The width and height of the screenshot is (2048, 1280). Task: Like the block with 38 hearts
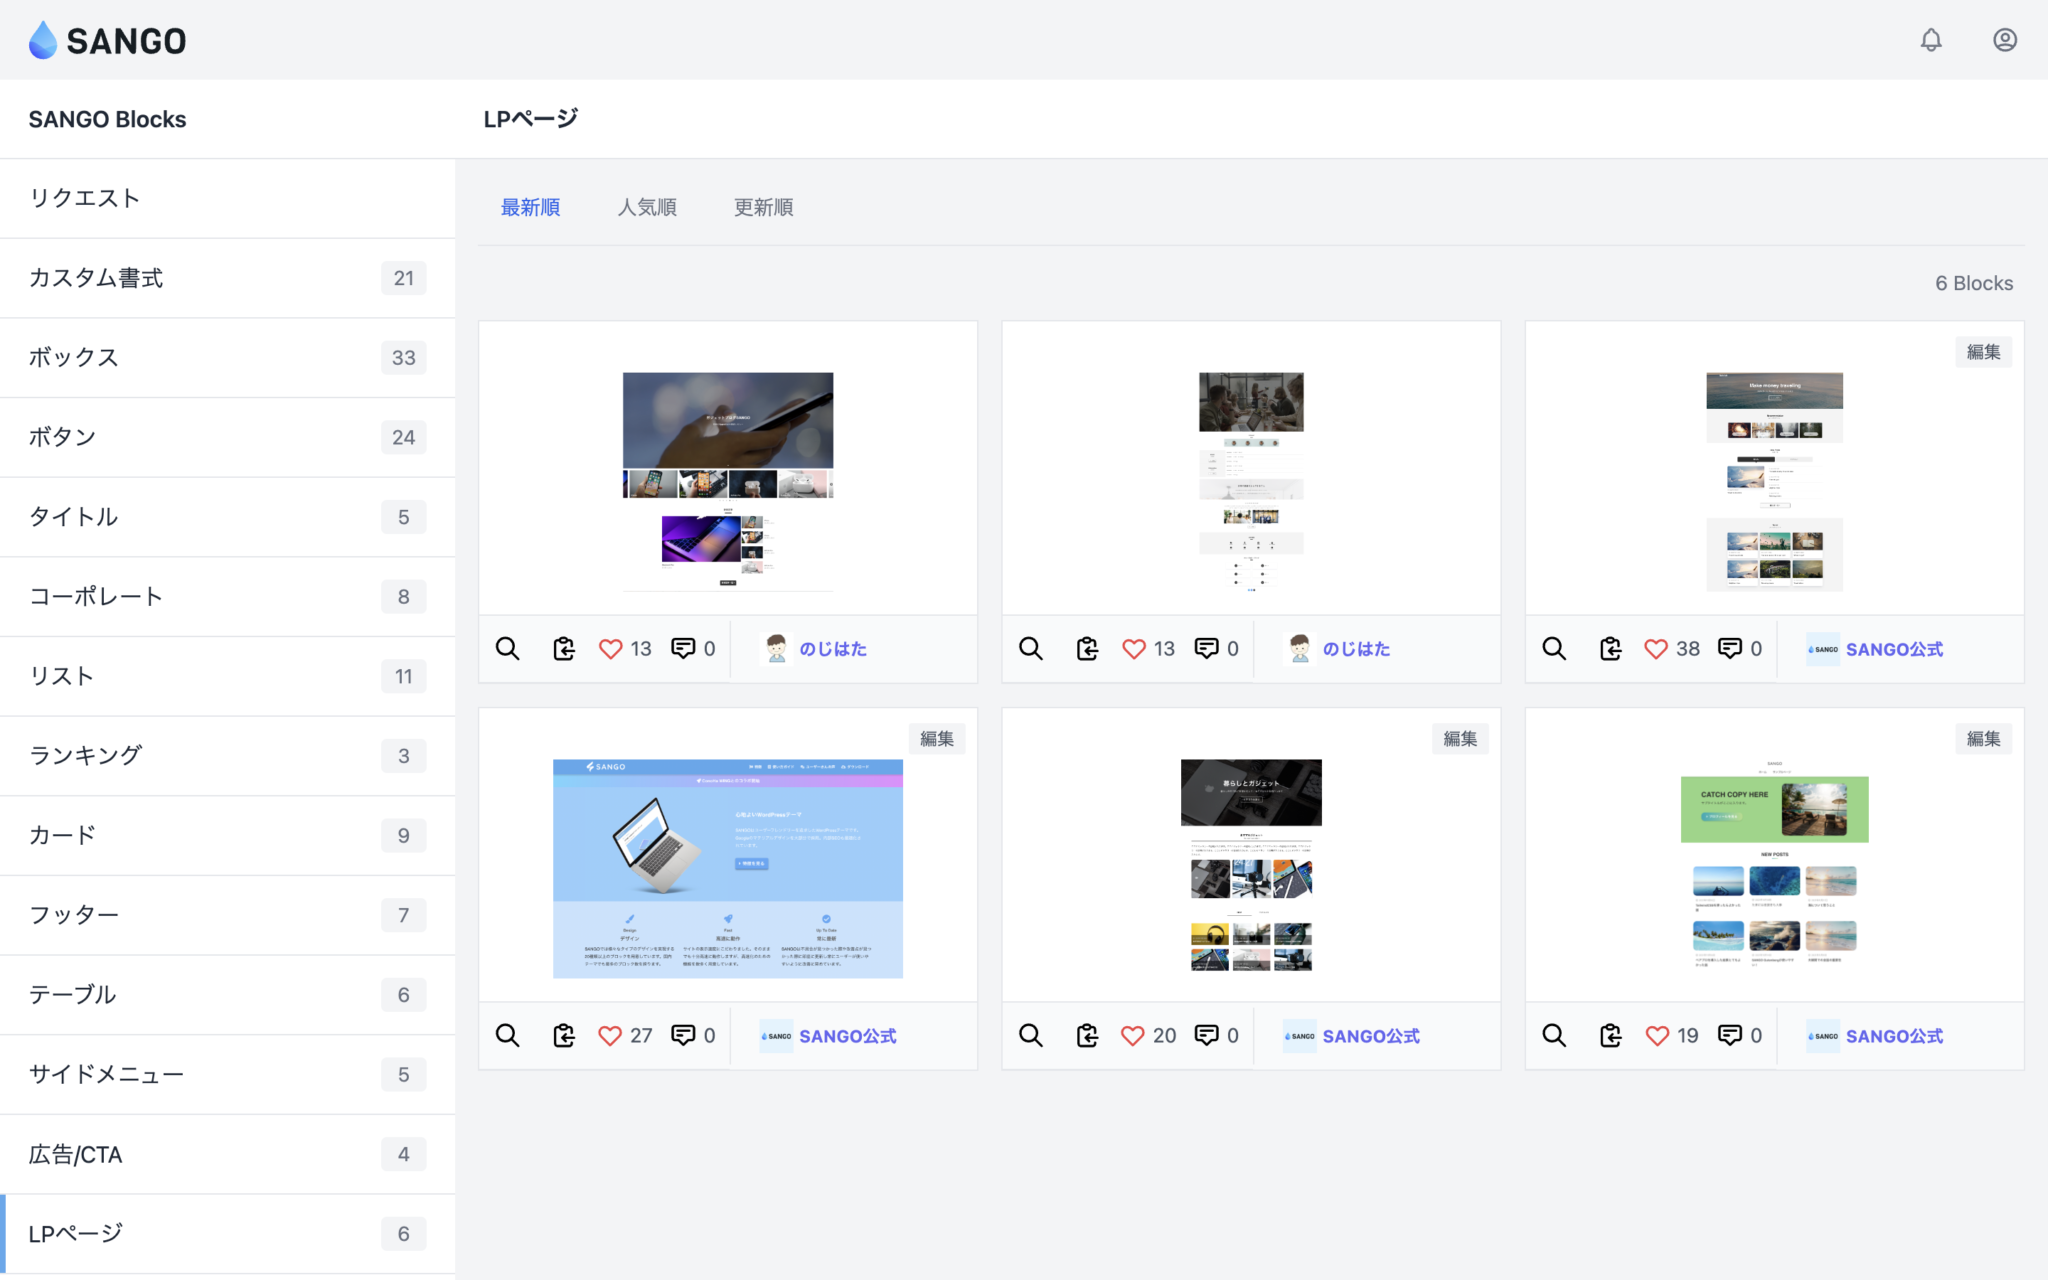tap(1656, 648)
